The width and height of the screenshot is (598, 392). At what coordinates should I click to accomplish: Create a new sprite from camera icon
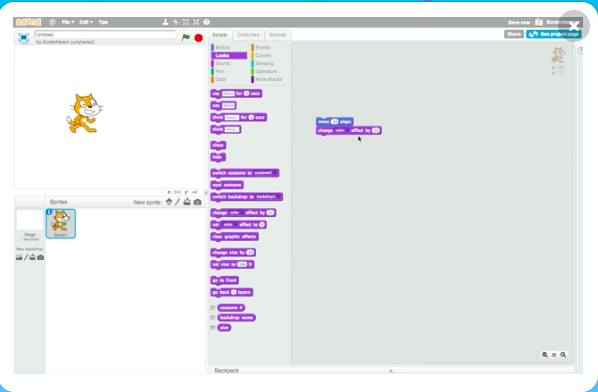[x=197, y=202]
